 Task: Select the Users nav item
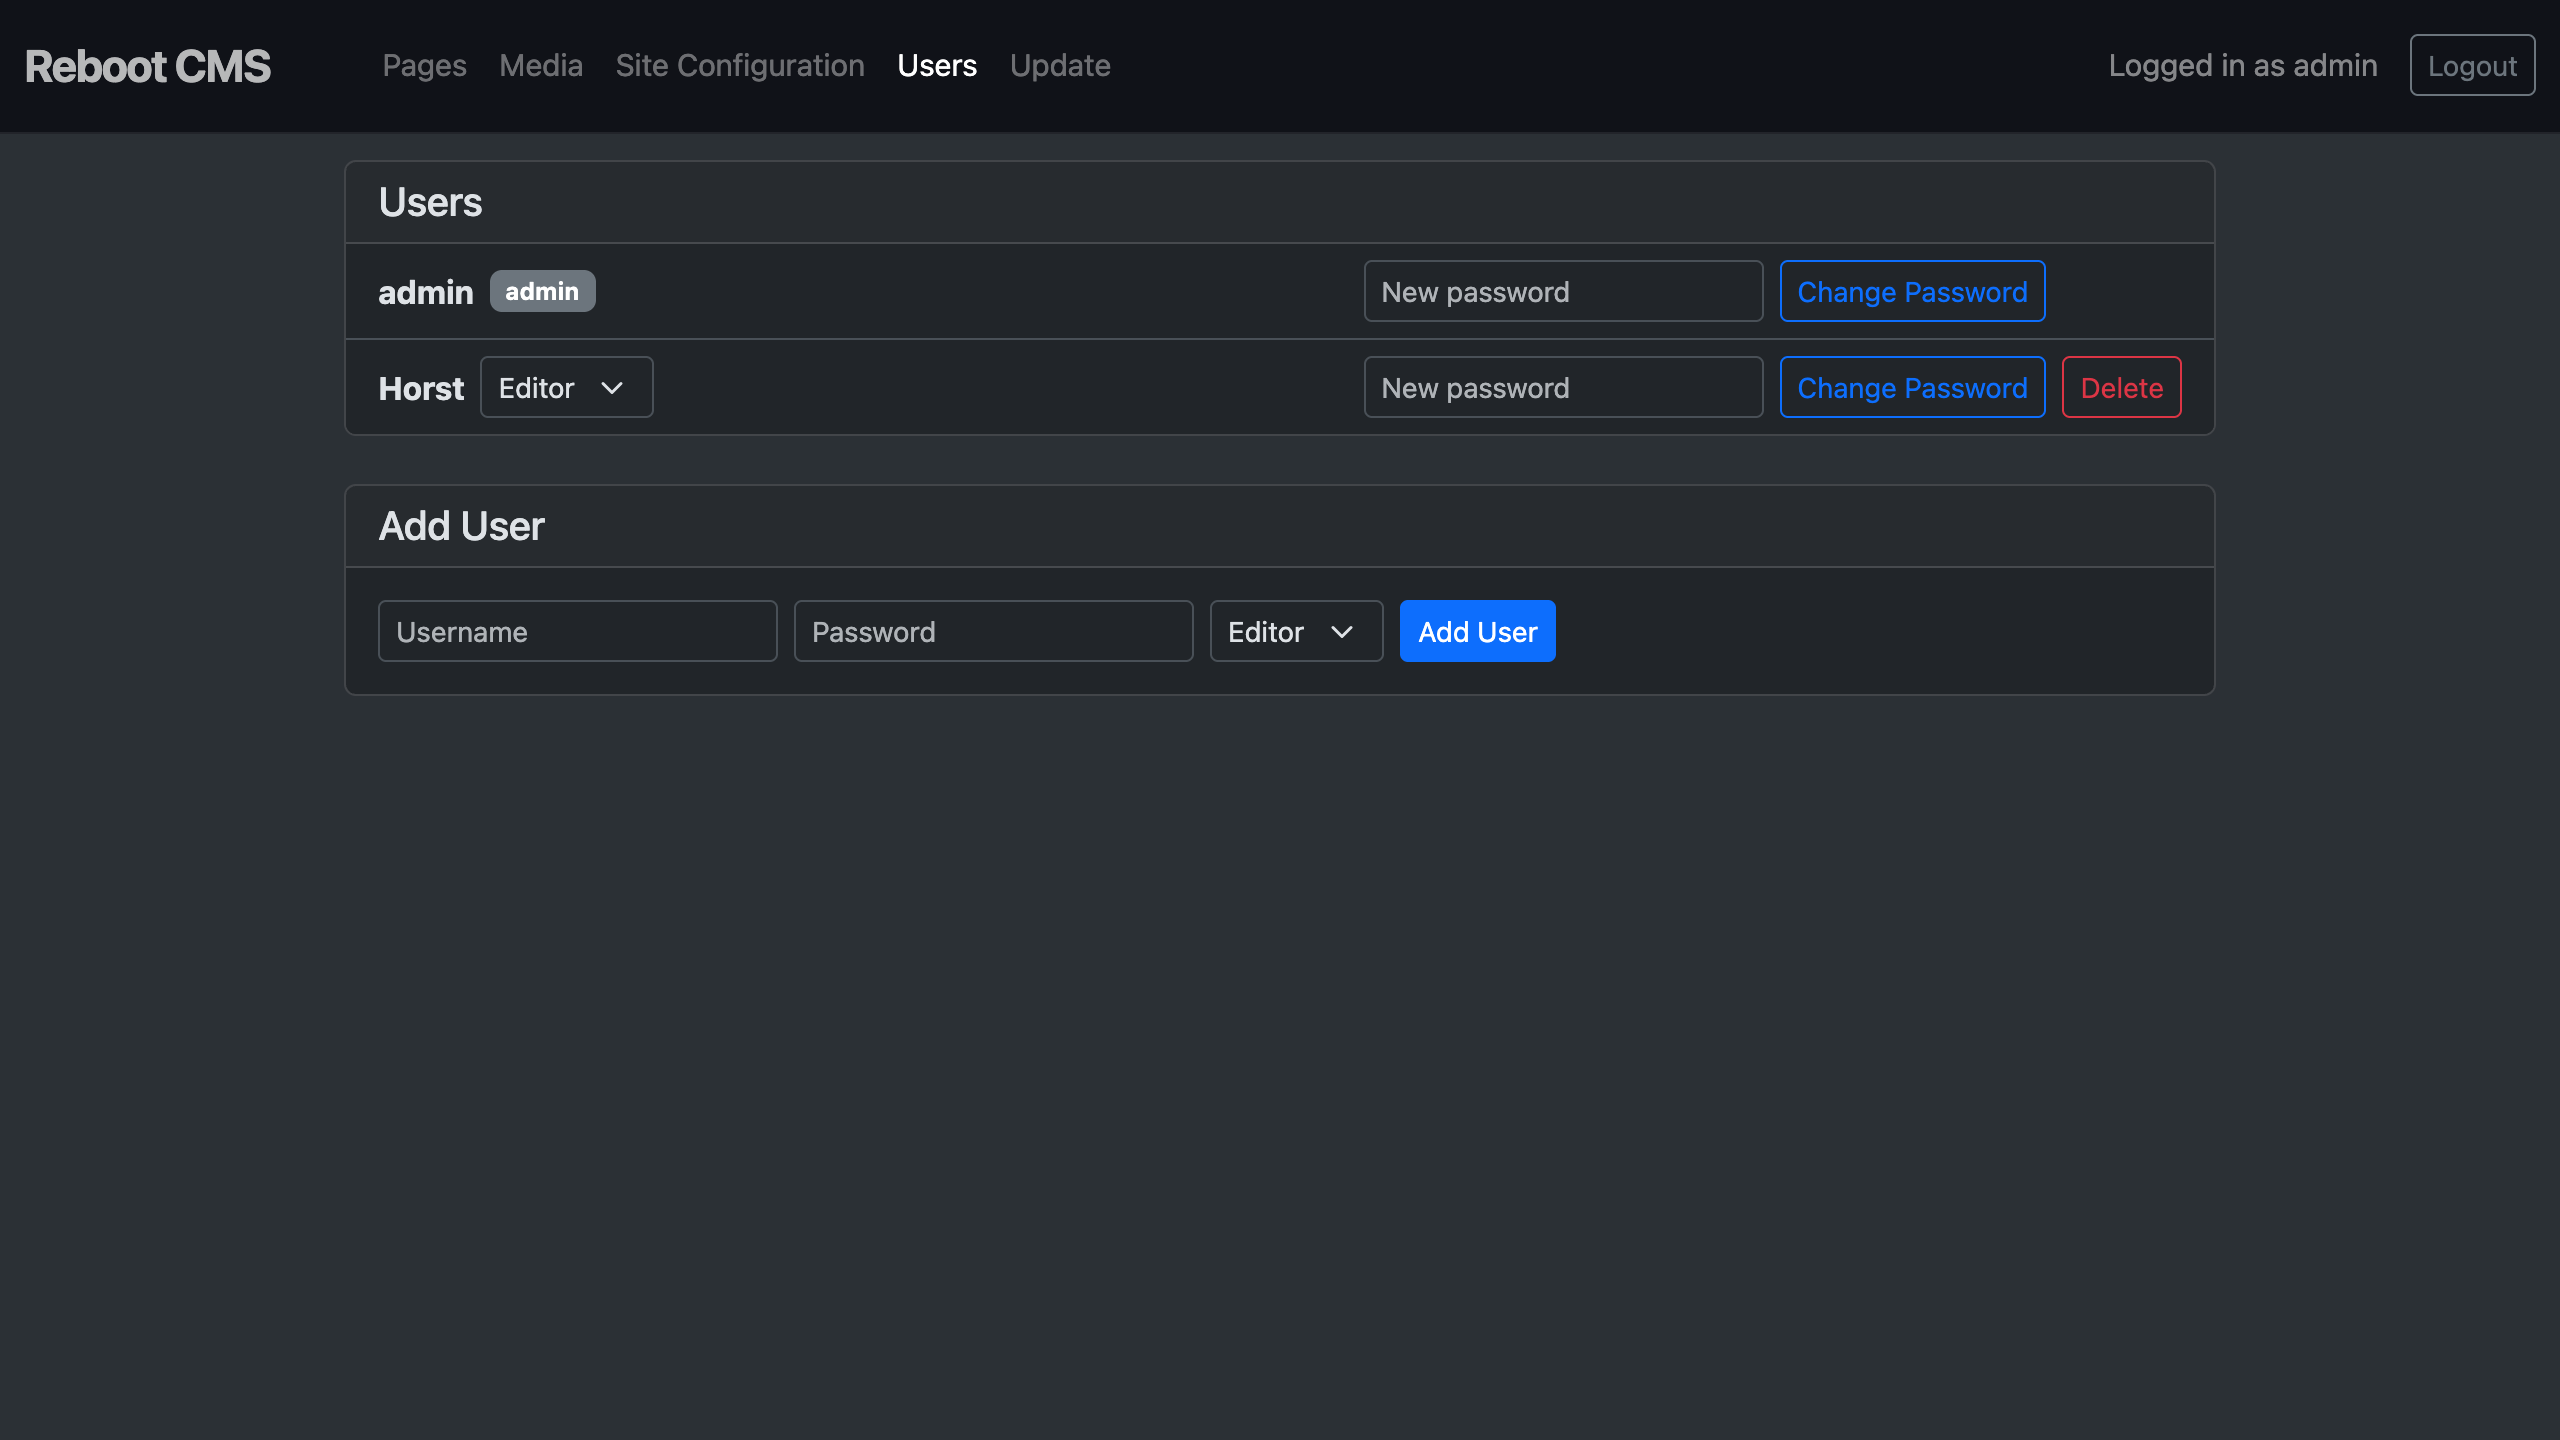click(936, 66)
